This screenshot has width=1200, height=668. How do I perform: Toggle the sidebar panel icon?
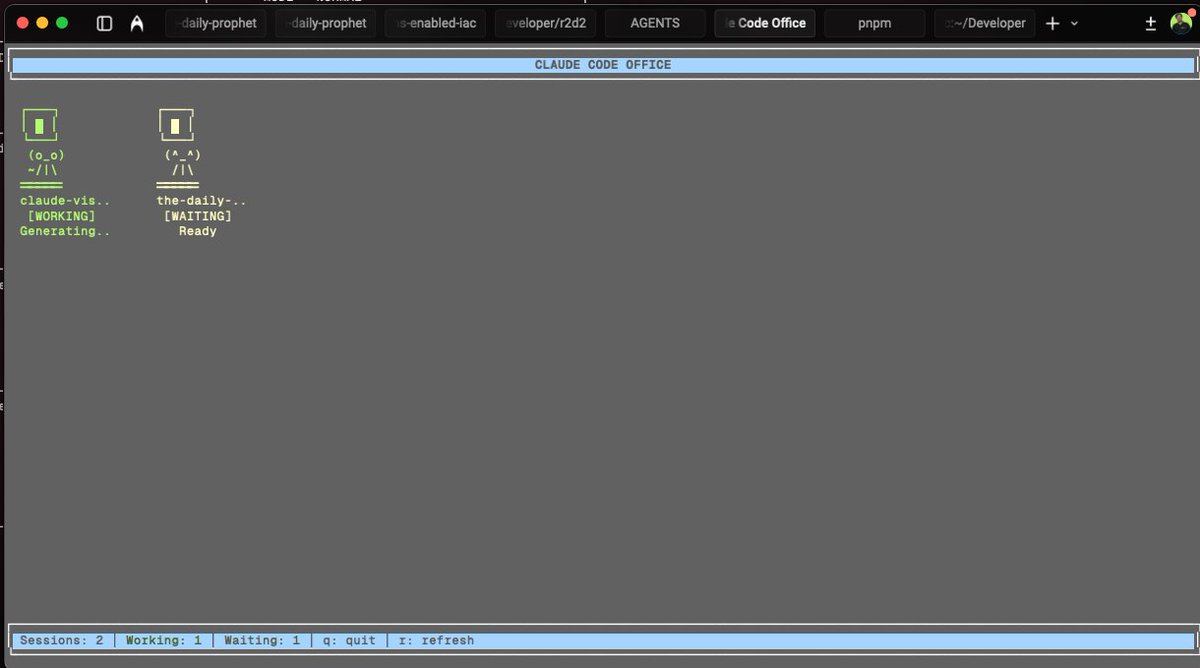[104, 23]
